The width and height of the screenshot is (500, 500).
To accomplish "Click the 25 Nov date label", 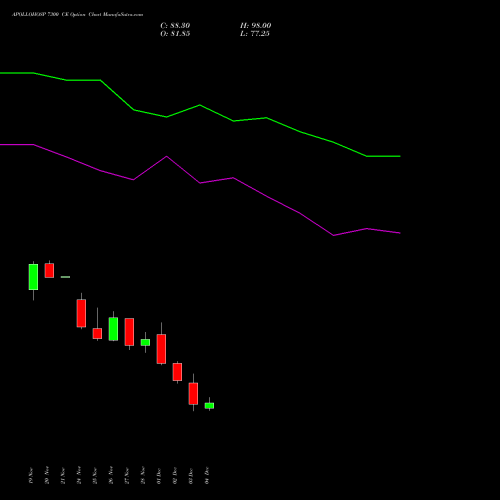I will point(95,476).
